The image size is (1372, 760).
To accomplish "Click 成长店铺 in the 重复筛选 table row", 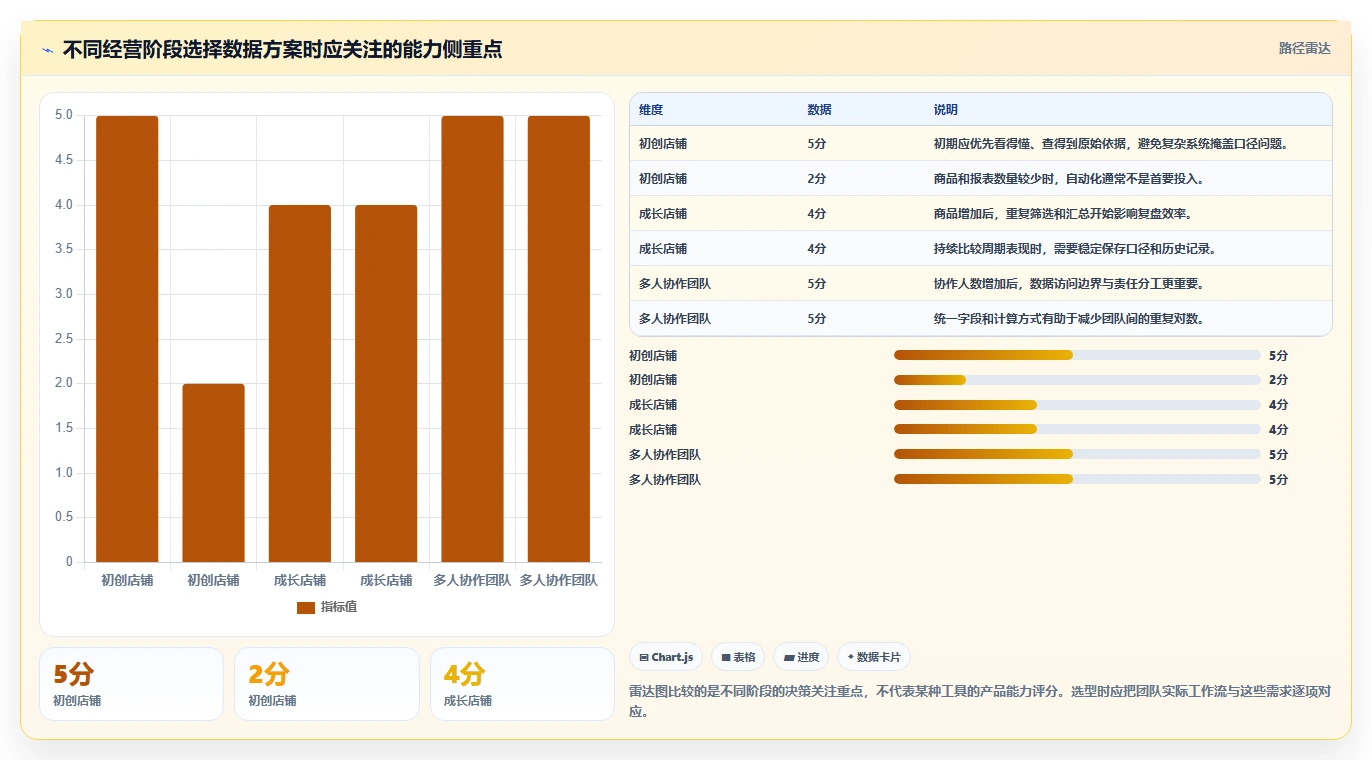I will 663,213.
